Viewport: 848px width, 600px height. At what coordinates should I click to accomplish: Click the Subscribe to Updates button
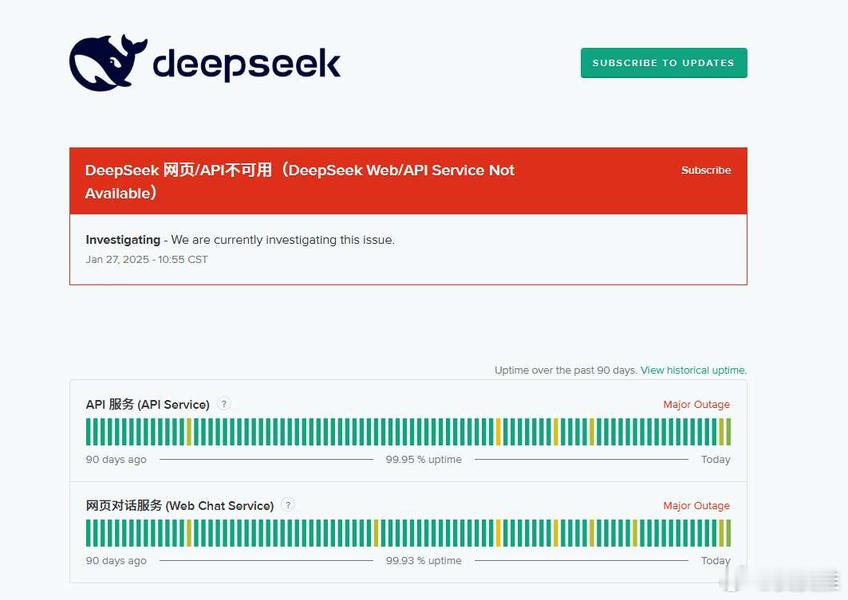point(664,63)
